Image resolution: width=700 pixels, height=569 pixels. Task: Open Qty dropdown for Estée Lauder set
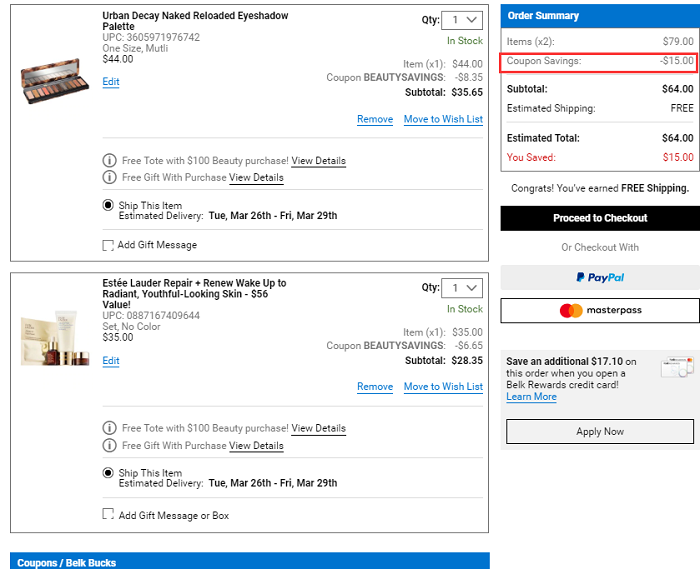pos(463,288)
